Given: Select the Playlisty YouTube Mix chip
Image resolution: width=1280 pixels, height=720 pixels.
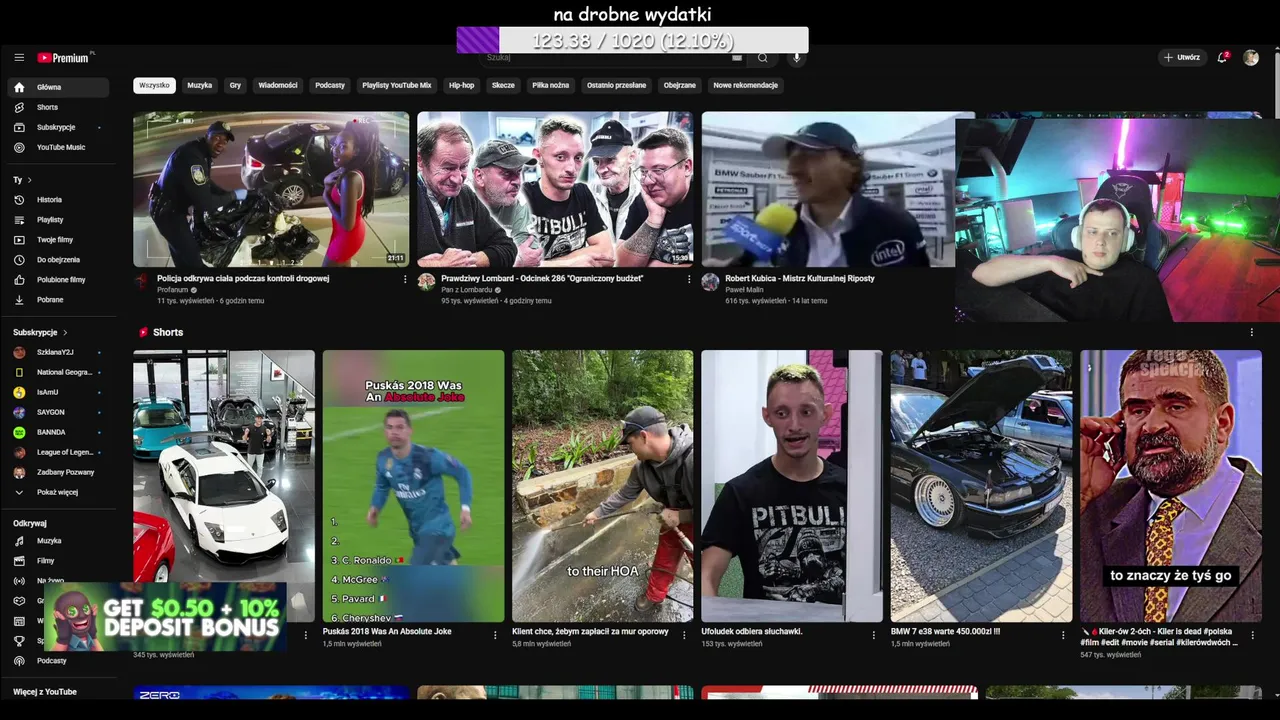Looking at the screenshot, I should coord(397,85).
